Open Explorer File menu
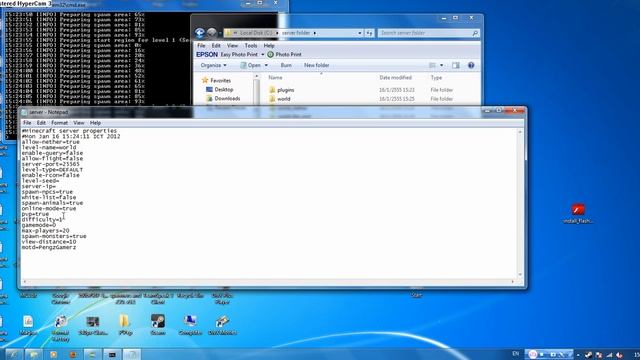Viewport: 640px width, 360px height. click(x=201, y=46)
